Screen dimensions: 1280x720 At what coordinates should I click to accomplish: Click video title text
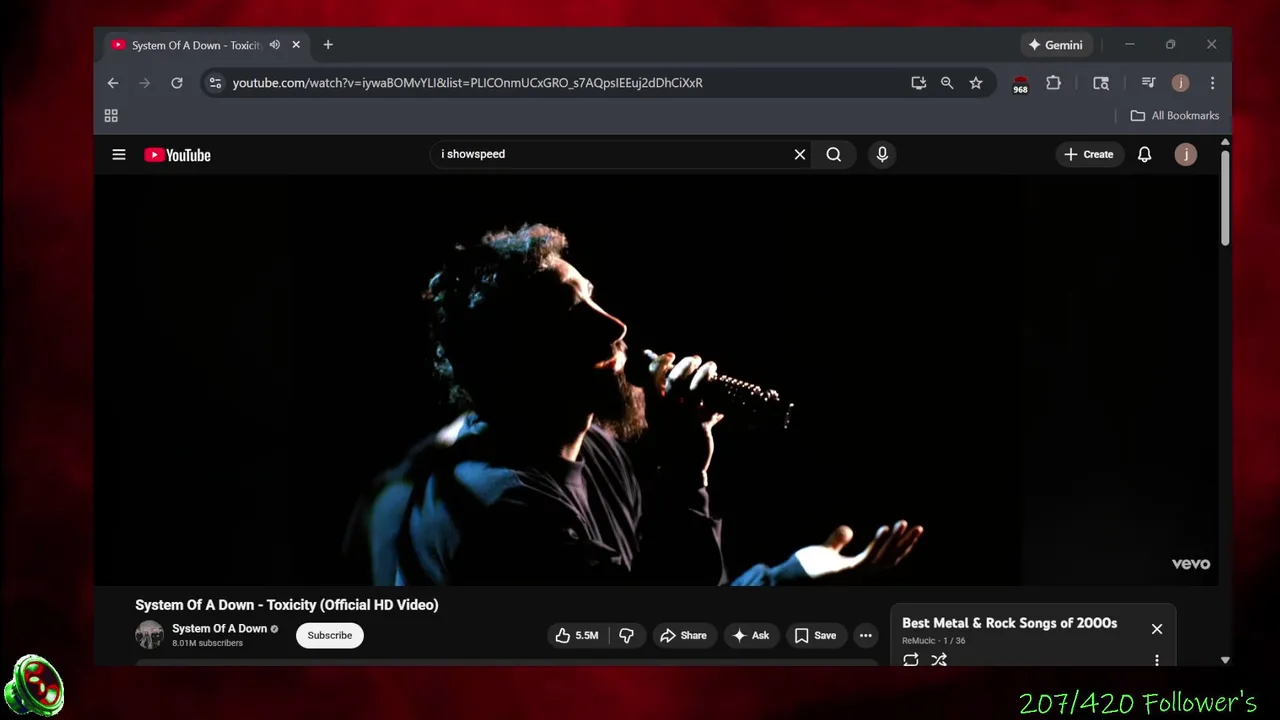pyautogui.click(x=287, y=605)
